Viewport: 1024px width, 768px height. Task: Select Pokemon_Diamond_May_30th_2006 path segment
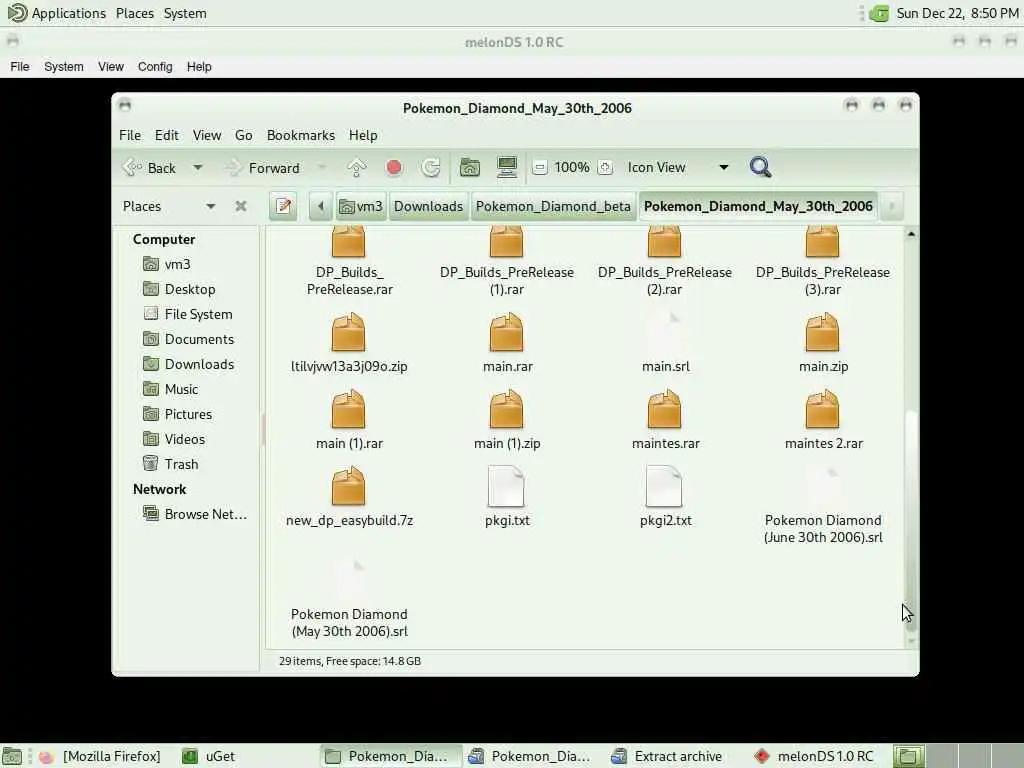[758, 206]
